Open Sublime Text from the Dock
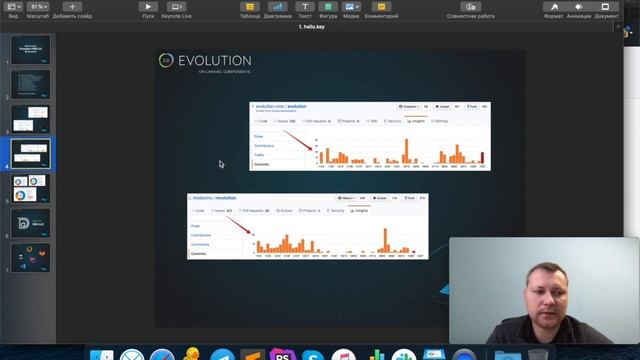Screen dimensions: 640x360 click(x=253, y=354)
